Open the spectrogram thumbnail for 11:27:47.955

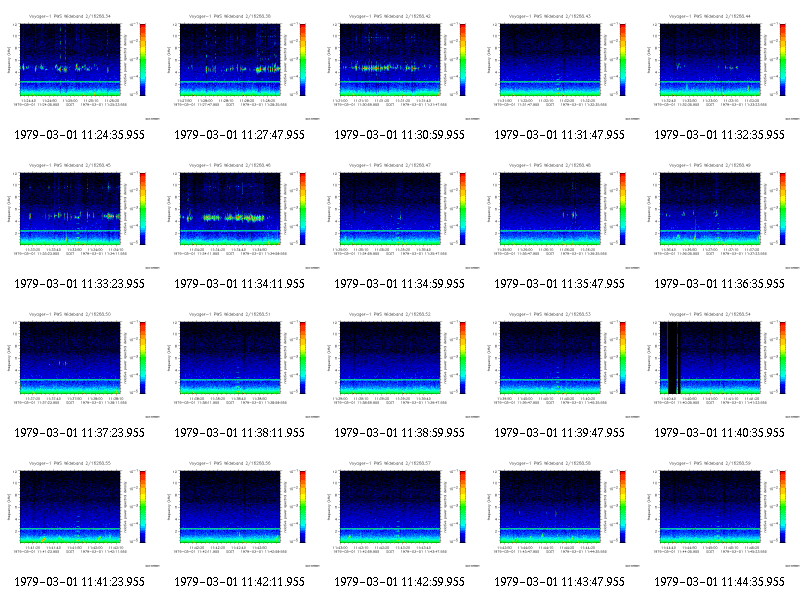pyautogui.click(x=240, y=66)
